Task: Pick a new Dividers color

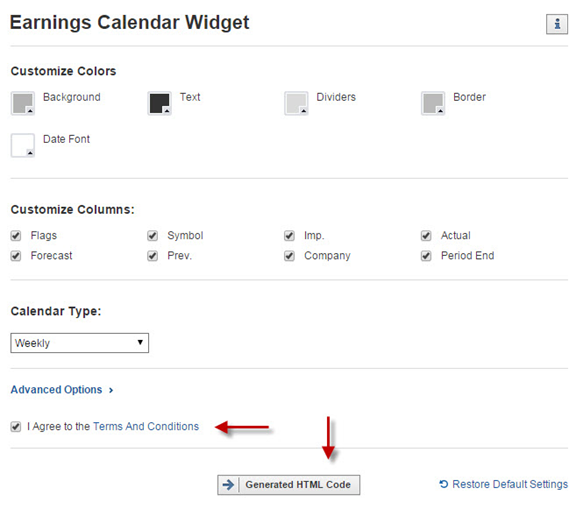Action: point(296,103)
